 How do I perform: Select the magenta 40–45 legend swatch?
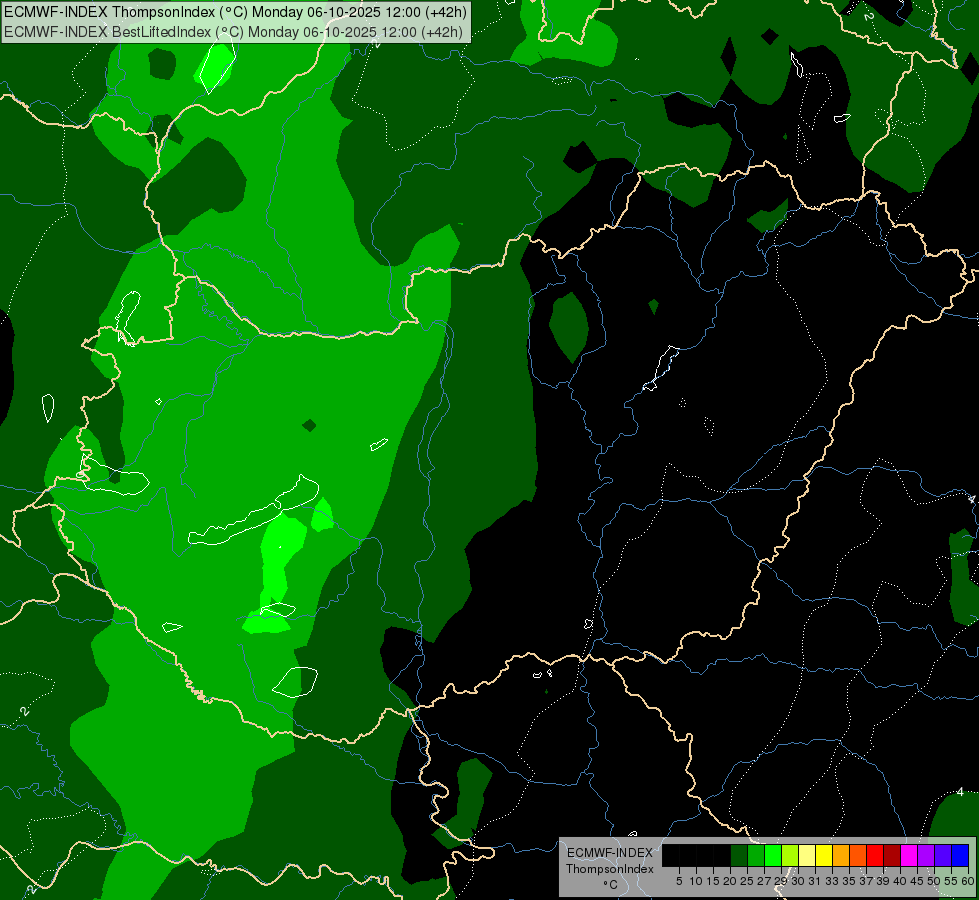(909, 855)
